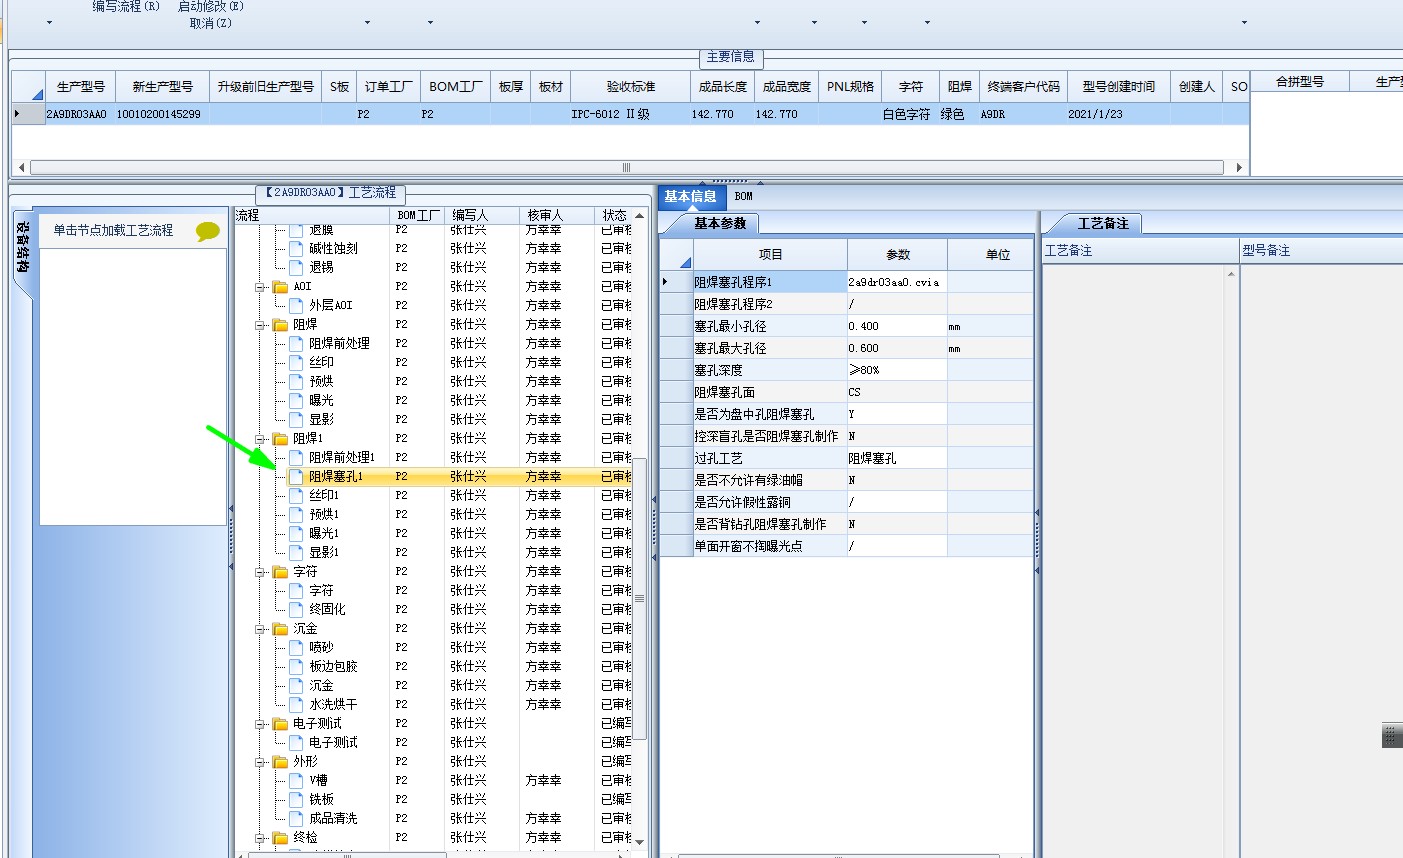Click the page icon beside 板边包胶
This screenshot has width=1403, height=858.
296,667
